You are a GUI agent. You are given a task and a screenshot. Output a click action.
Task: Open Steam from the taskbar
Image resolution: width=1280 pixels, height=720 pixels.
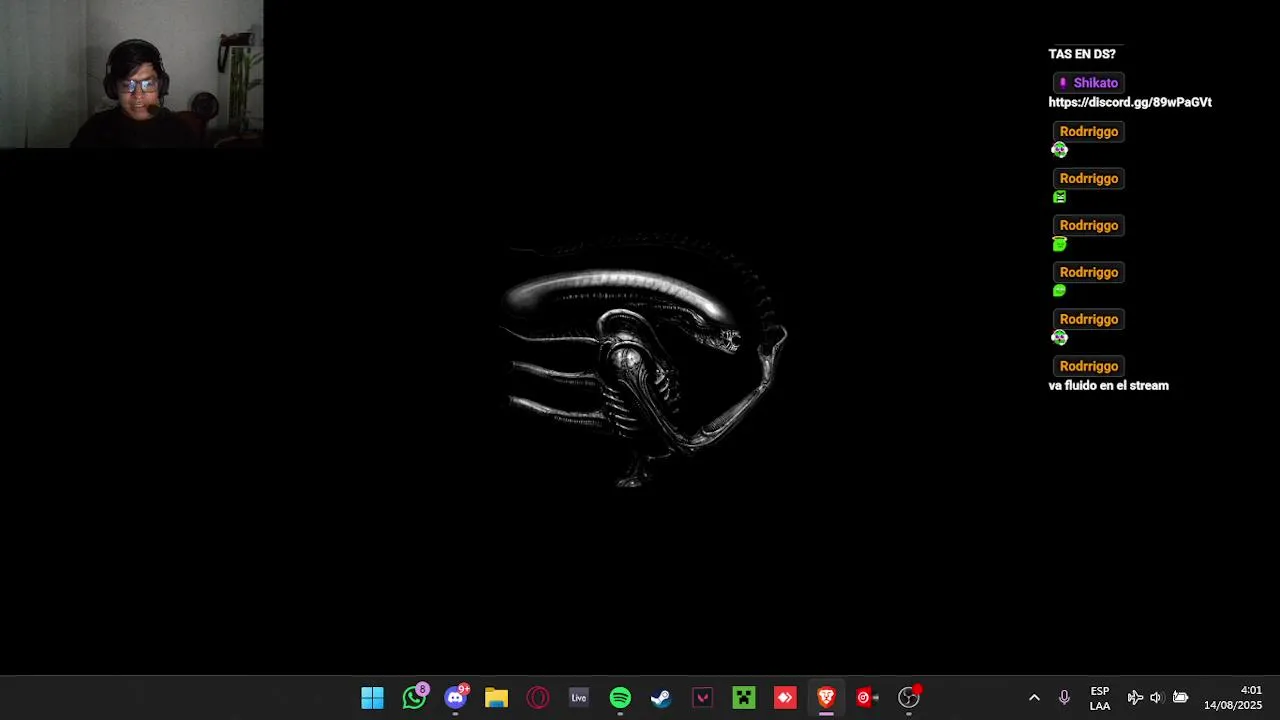tap(661, 698)
